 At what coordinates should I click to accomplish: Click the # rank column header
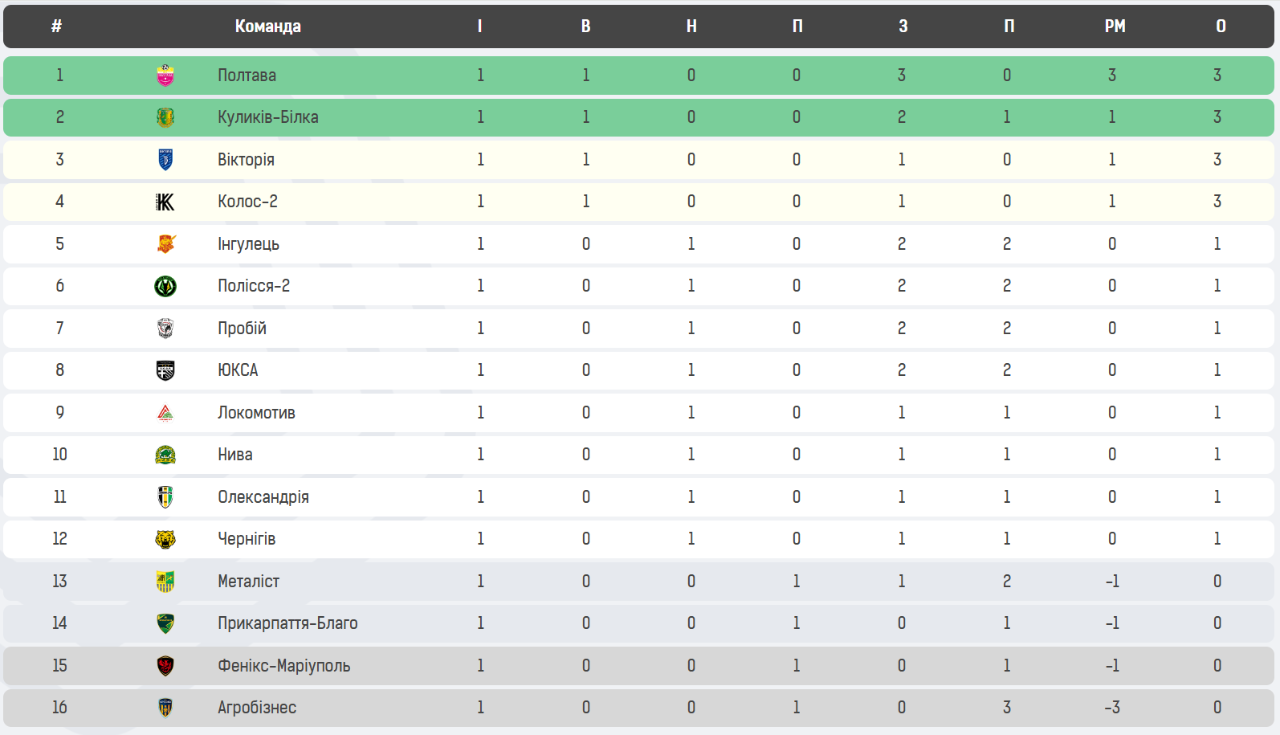[56, 27]
